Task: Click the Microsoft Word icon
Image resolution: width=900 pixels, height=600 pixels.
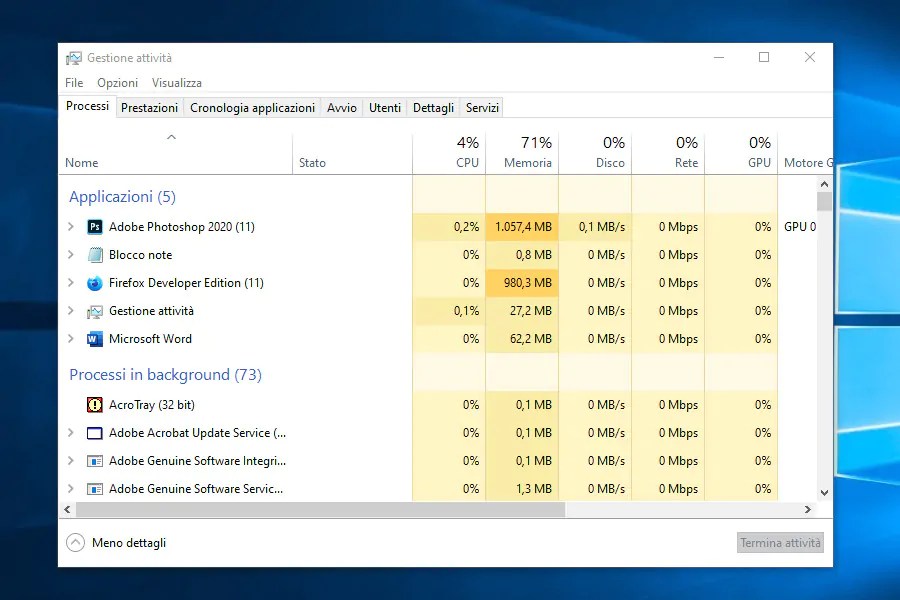Action: [x=95, y=339]
